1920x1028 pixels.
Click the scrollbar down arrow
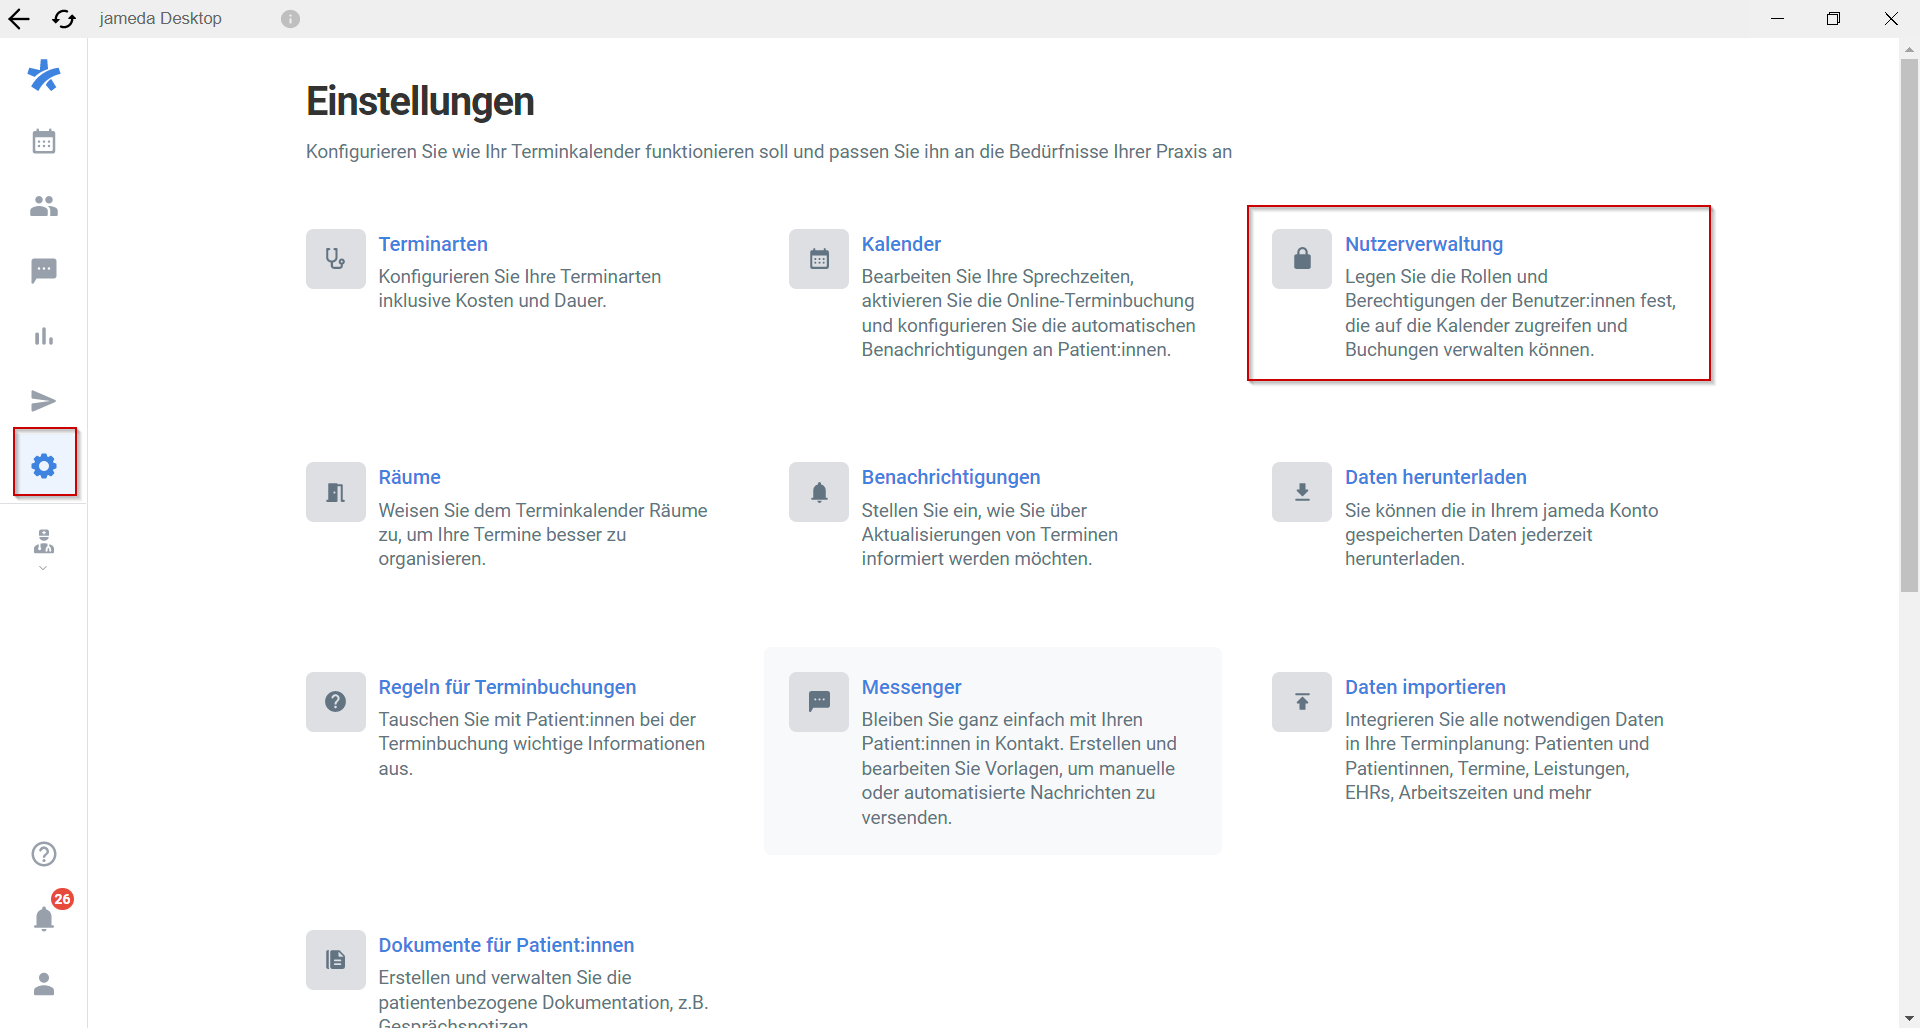tap(1909, 1018)
